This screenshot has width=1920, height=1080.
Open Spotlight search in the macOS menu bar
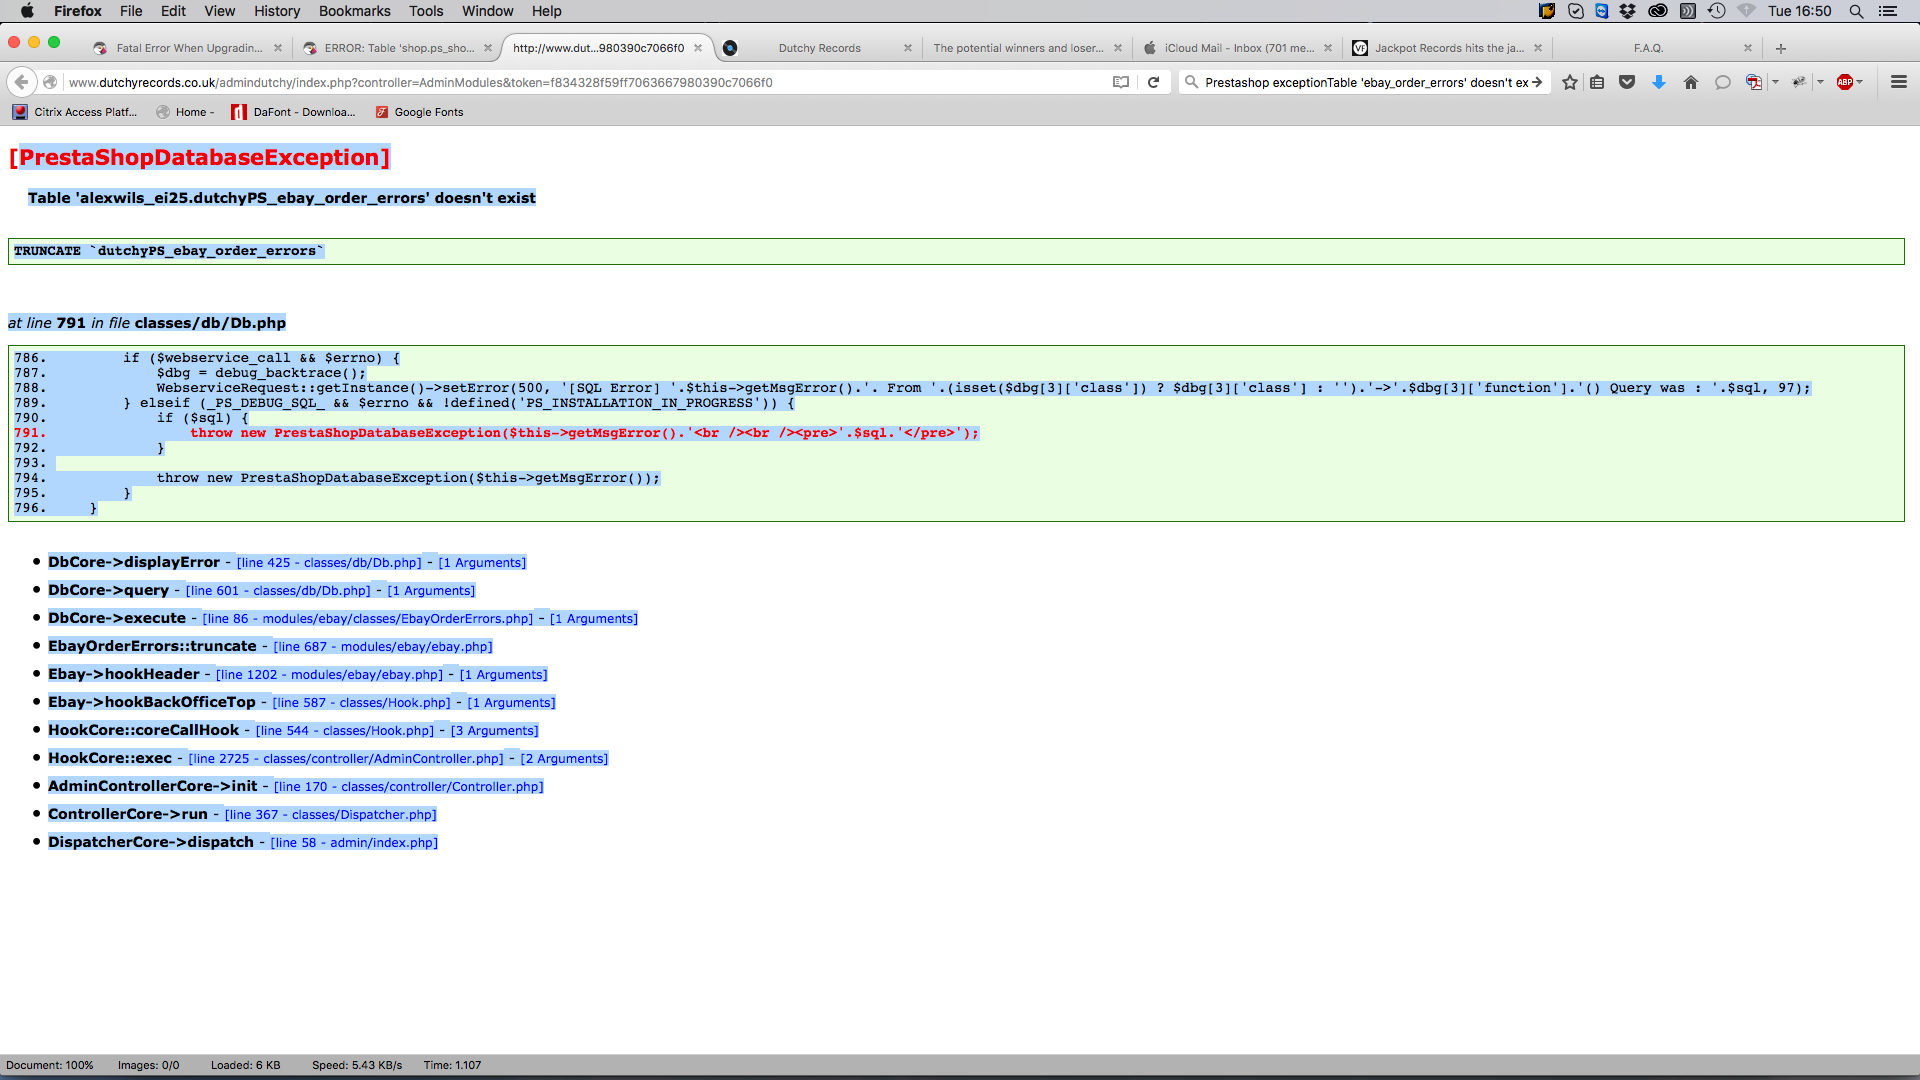point(1856,11)
